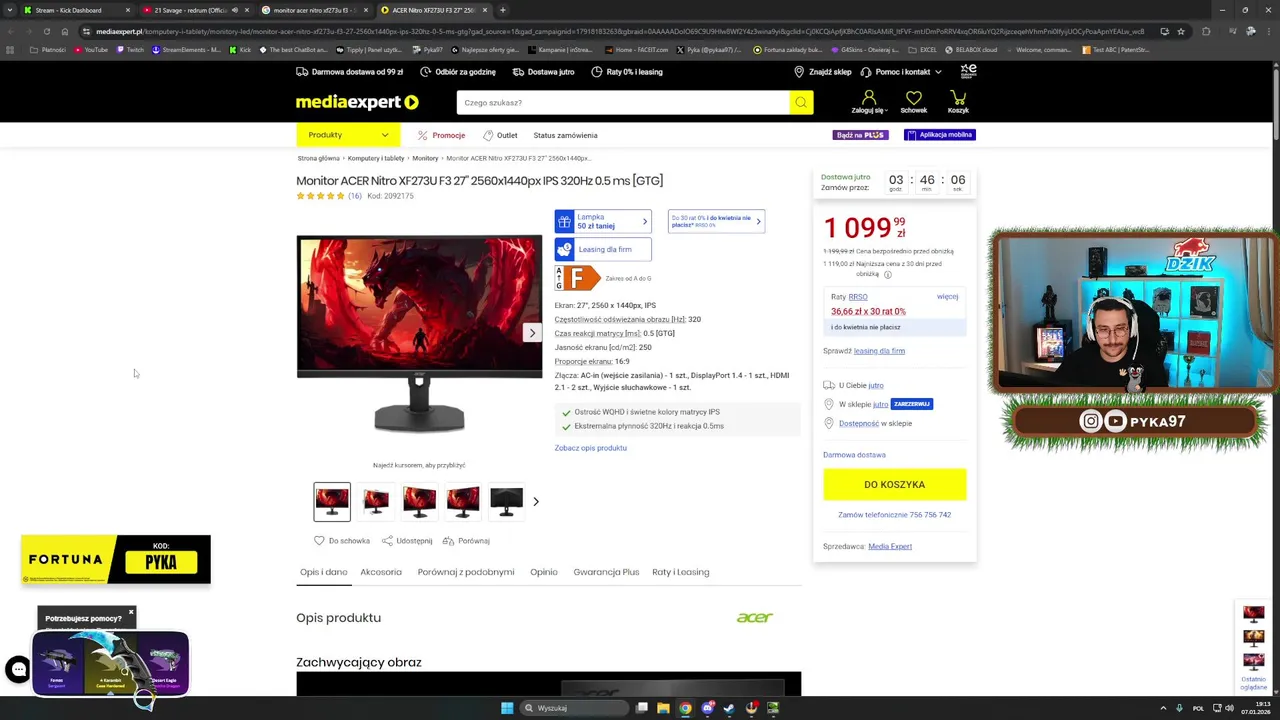Screen dimensions: 1280x720
Task: Bookmark this page with star icon
Action: click(1181, 31)
